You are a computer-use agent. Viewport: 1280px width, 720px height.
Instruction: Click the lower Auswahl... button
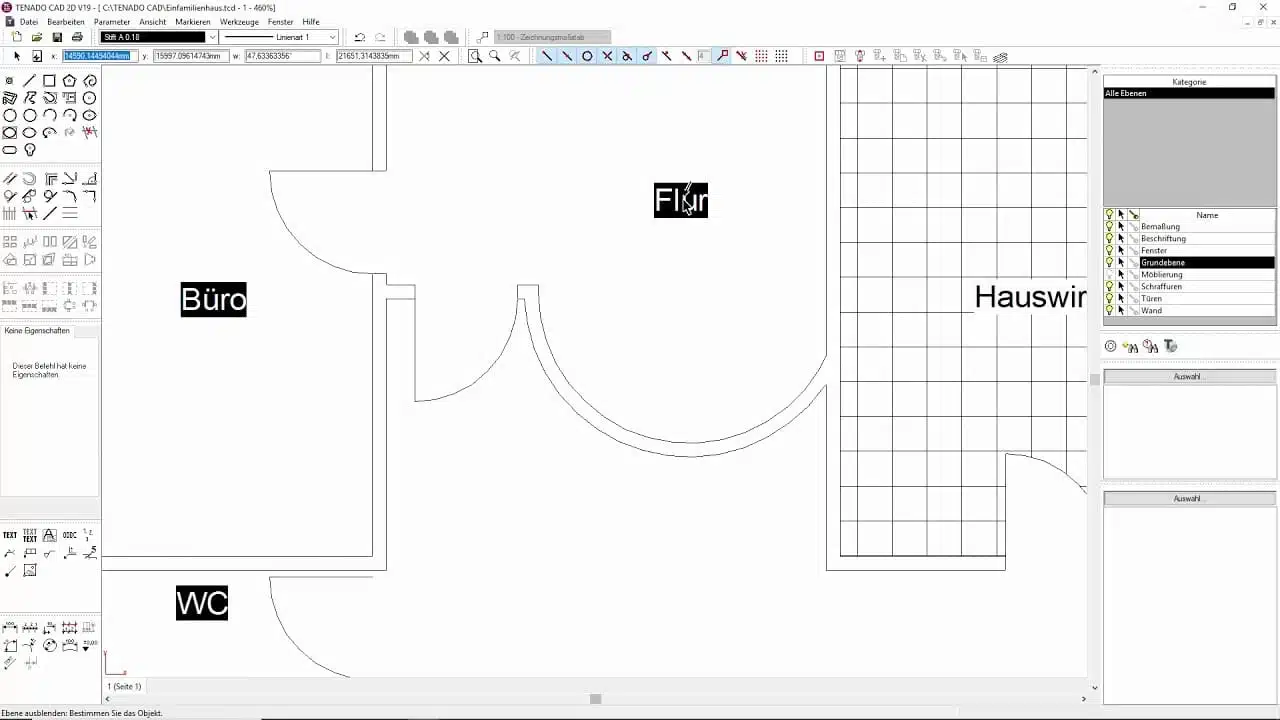click(x=1189, y=498)
